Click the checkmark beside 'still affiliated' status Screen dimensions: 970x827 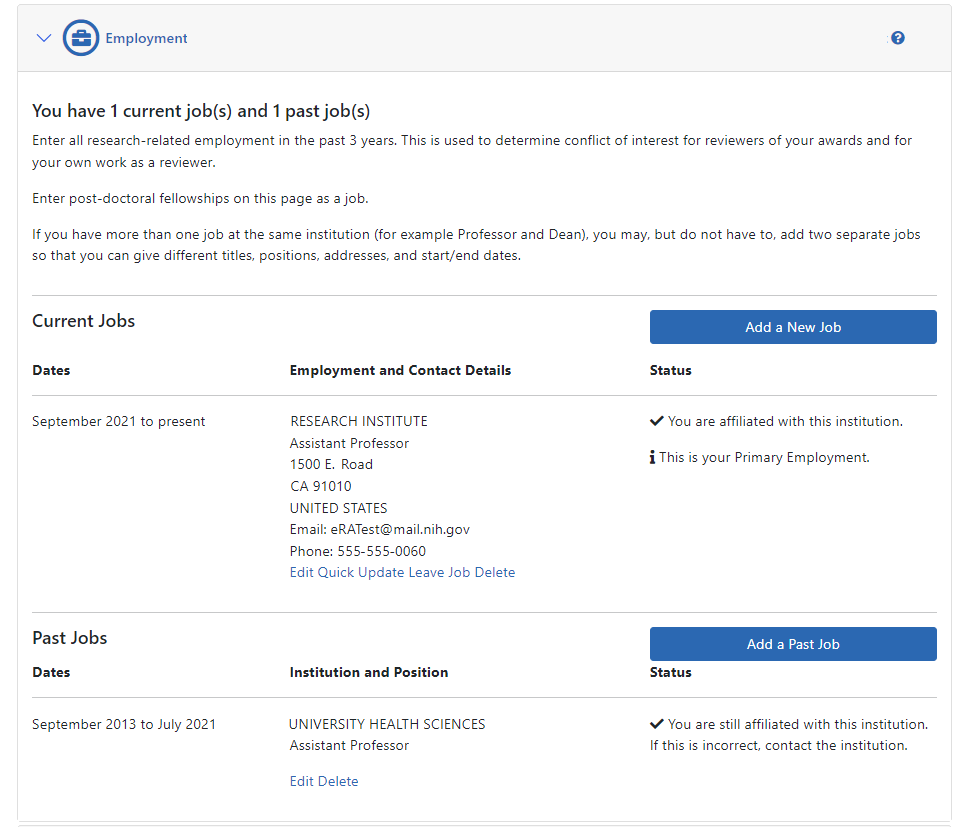[657, 724]
